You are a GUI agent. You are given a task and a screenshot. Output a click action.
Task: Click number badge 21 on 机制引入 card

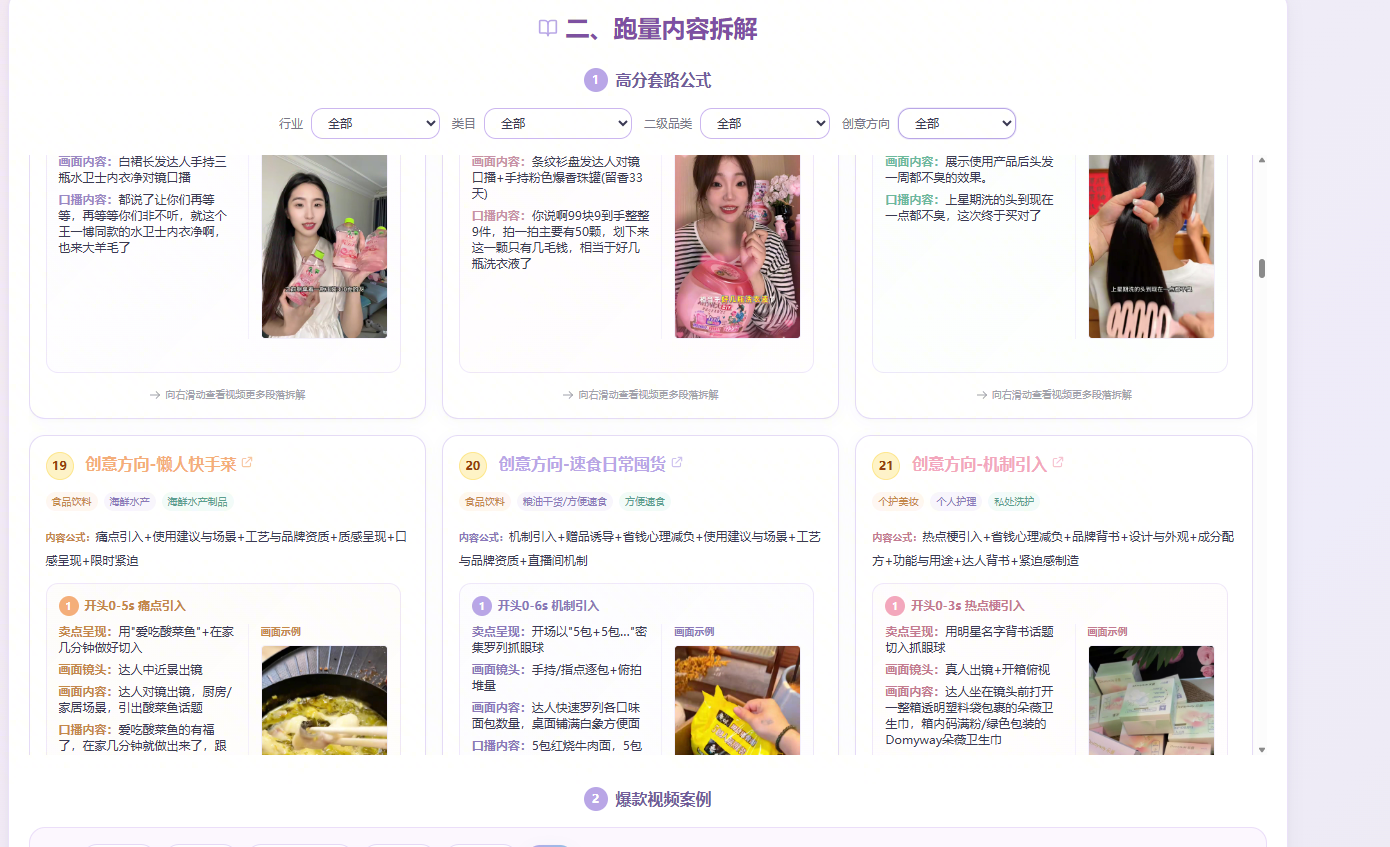click(x=886, y=466)
